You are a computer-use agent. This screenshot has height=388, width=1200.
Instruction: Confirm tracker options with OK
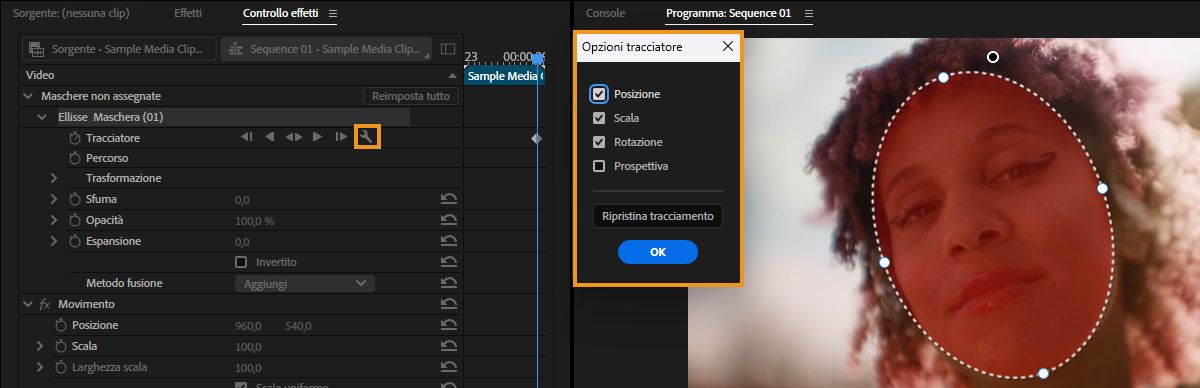[x=658, y=252]
